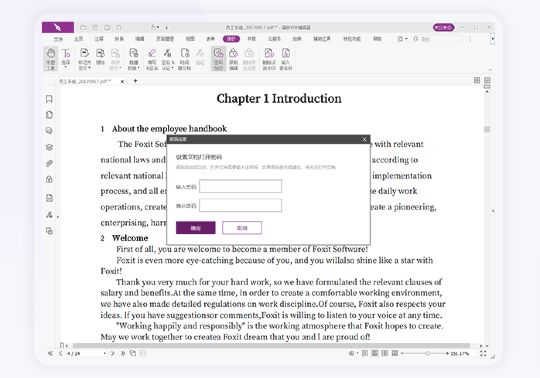
Task: Toggle the two-page facing view mode button
Action: [385, 353]
